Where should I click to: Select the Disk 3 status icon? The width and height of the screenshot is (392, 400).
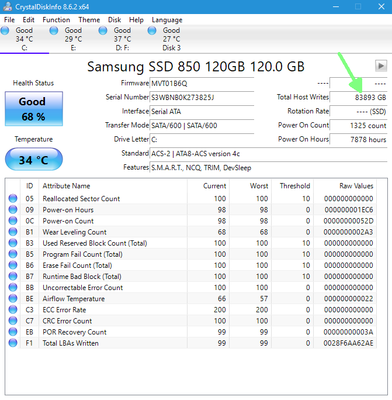[x=152, y=31]
